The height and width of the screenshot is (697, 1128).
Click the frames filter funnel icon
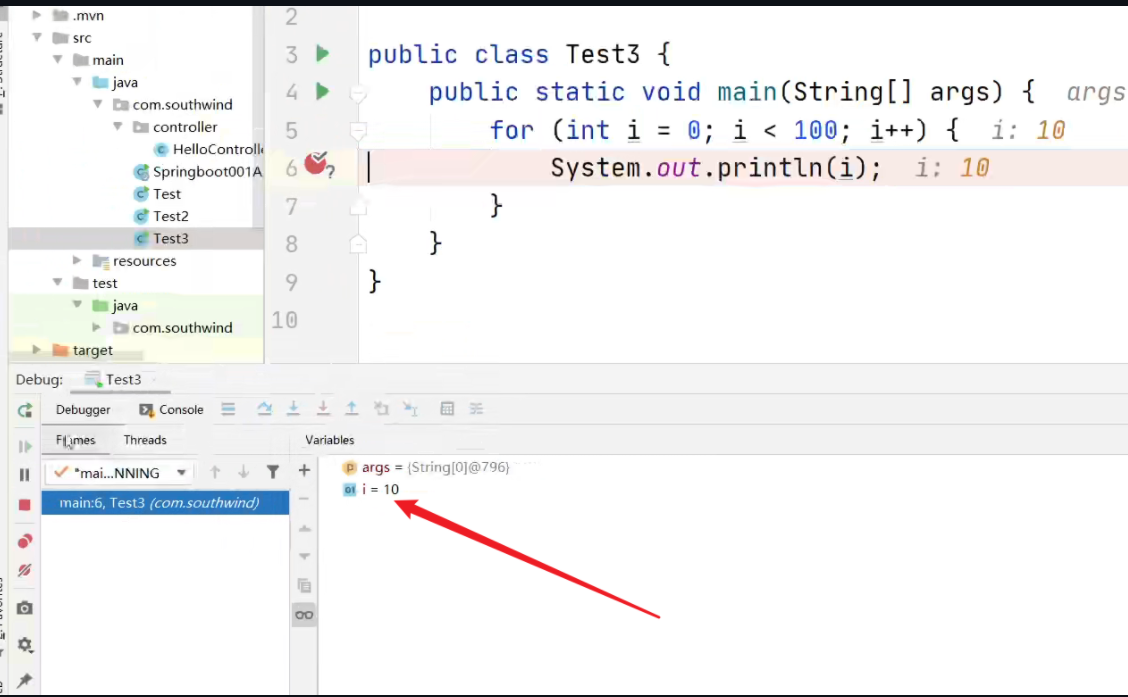coord(273,472)
